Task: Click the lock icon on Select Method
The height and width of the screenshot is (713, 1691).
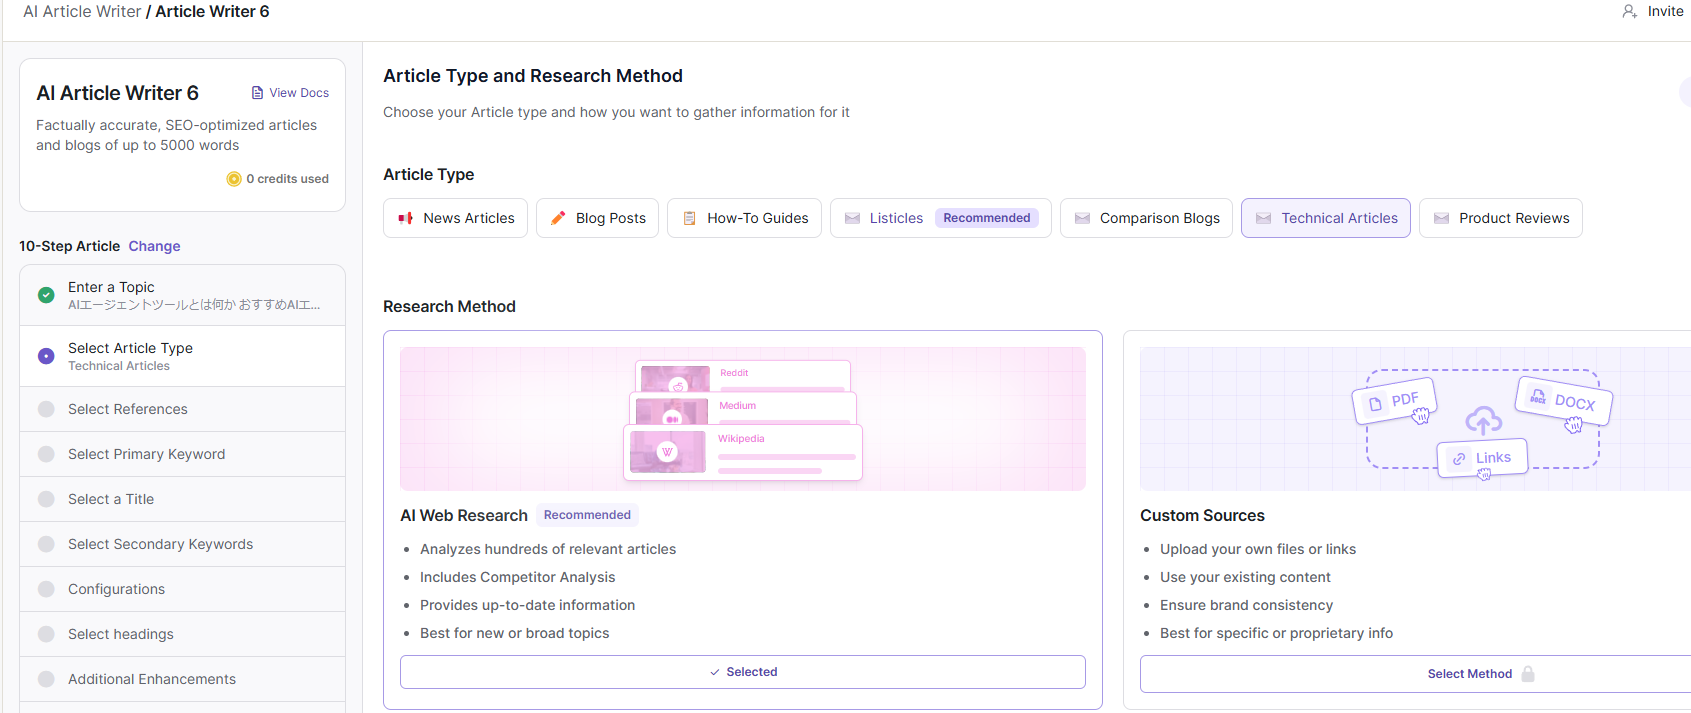Action: [1528, 674]
